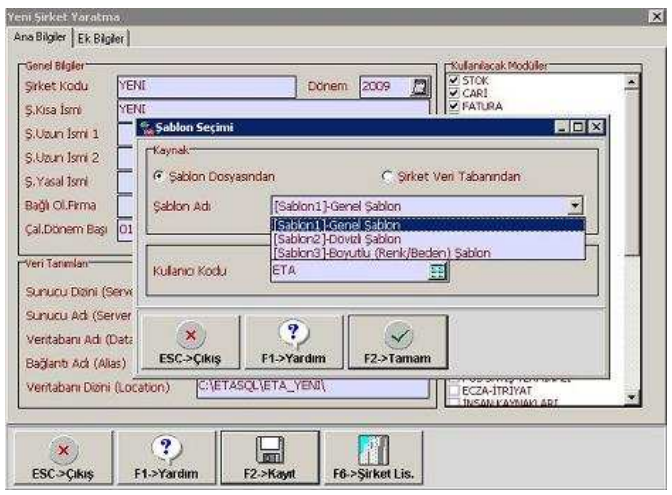Click the grid icon in Kullanıcı Kodu field

pyautogui.click(x=436, y=271)
